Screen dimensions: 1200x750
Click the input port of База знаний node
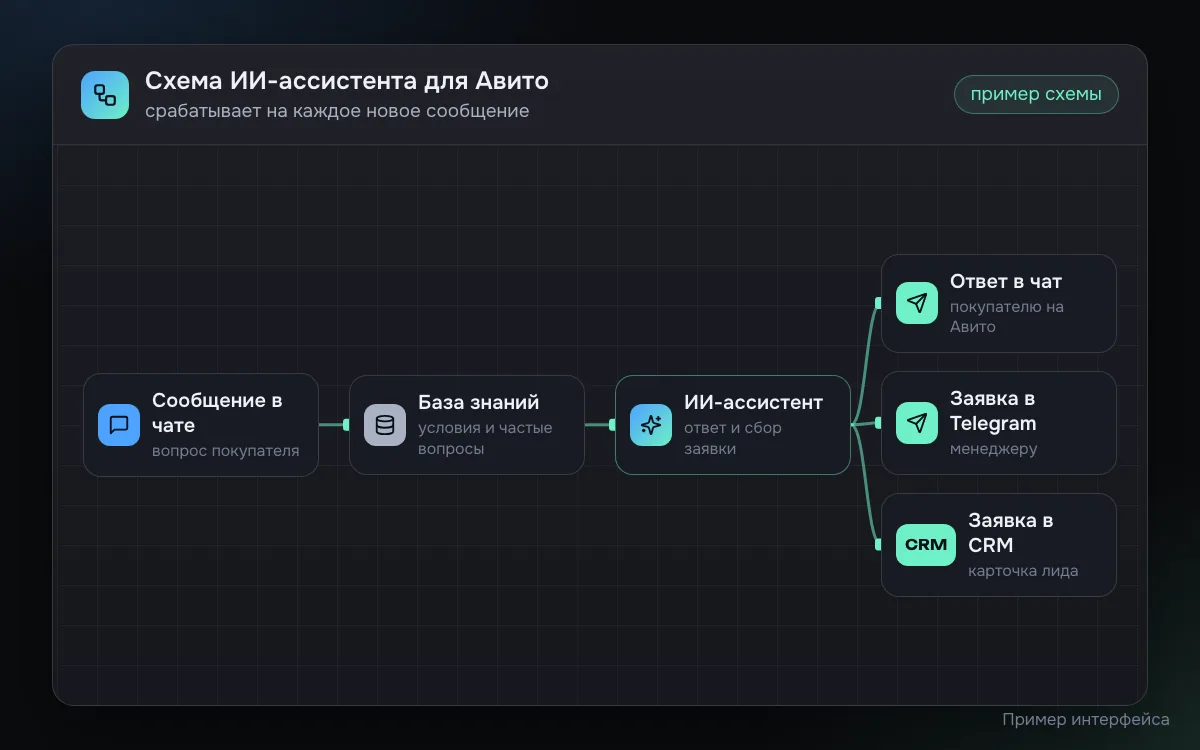346,425
